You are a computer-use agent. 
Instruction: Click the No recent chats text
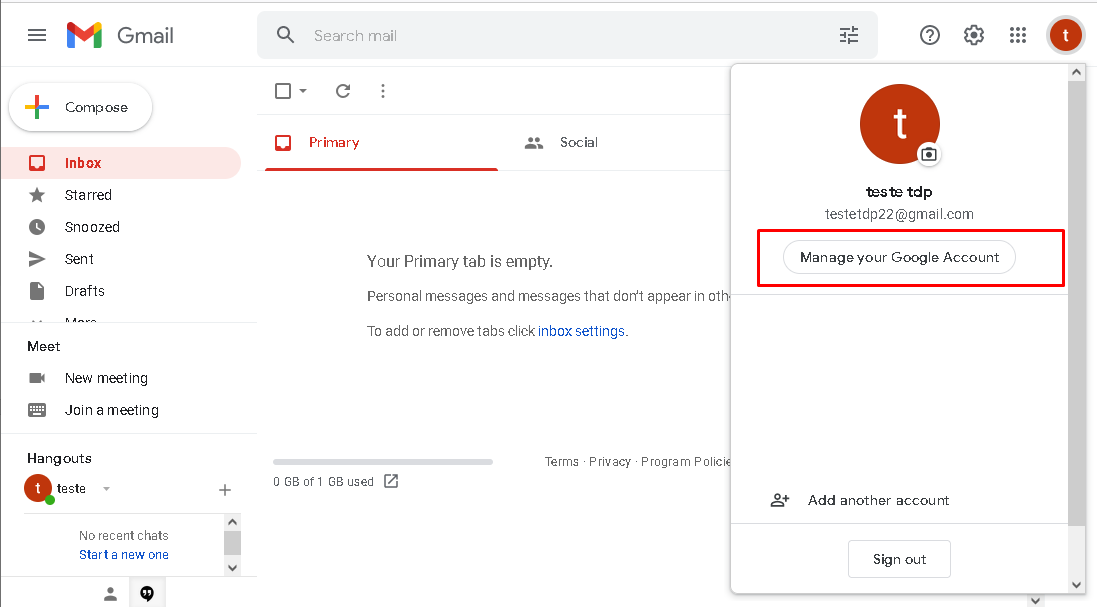pyautogui.click(x=124, y=536)
